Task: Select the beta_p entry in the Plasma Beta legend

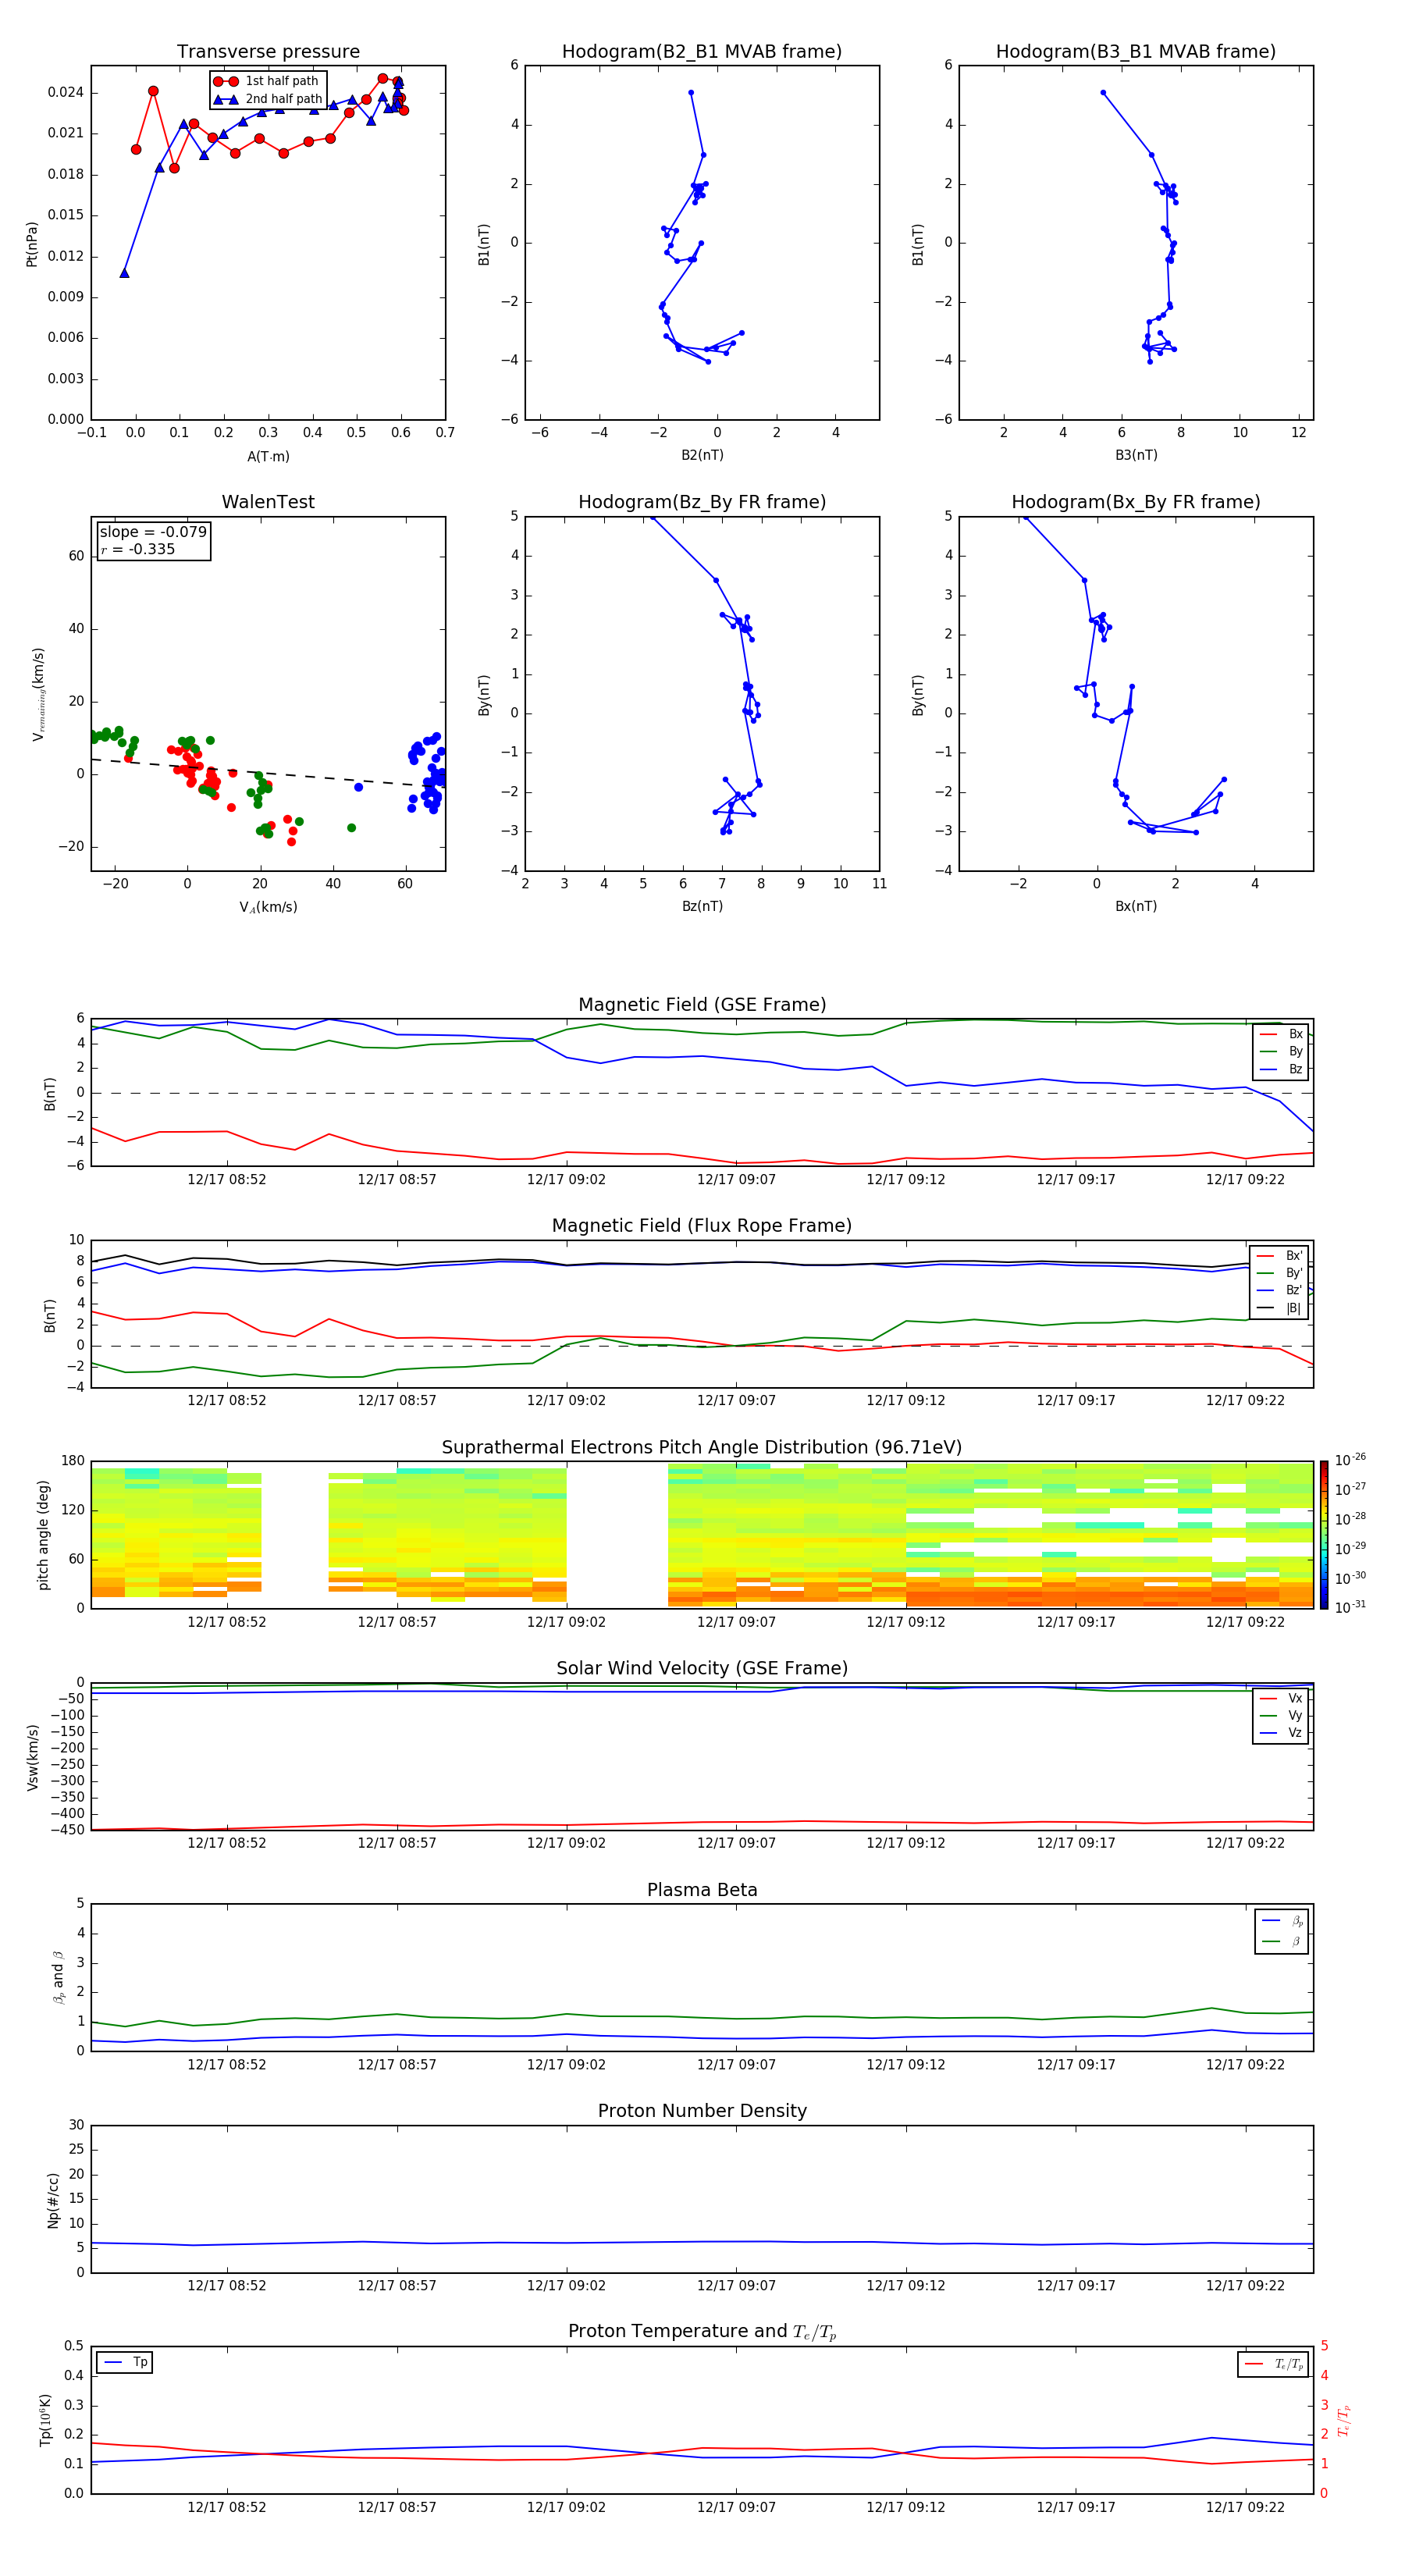Action: [x=1283, y=1921]
